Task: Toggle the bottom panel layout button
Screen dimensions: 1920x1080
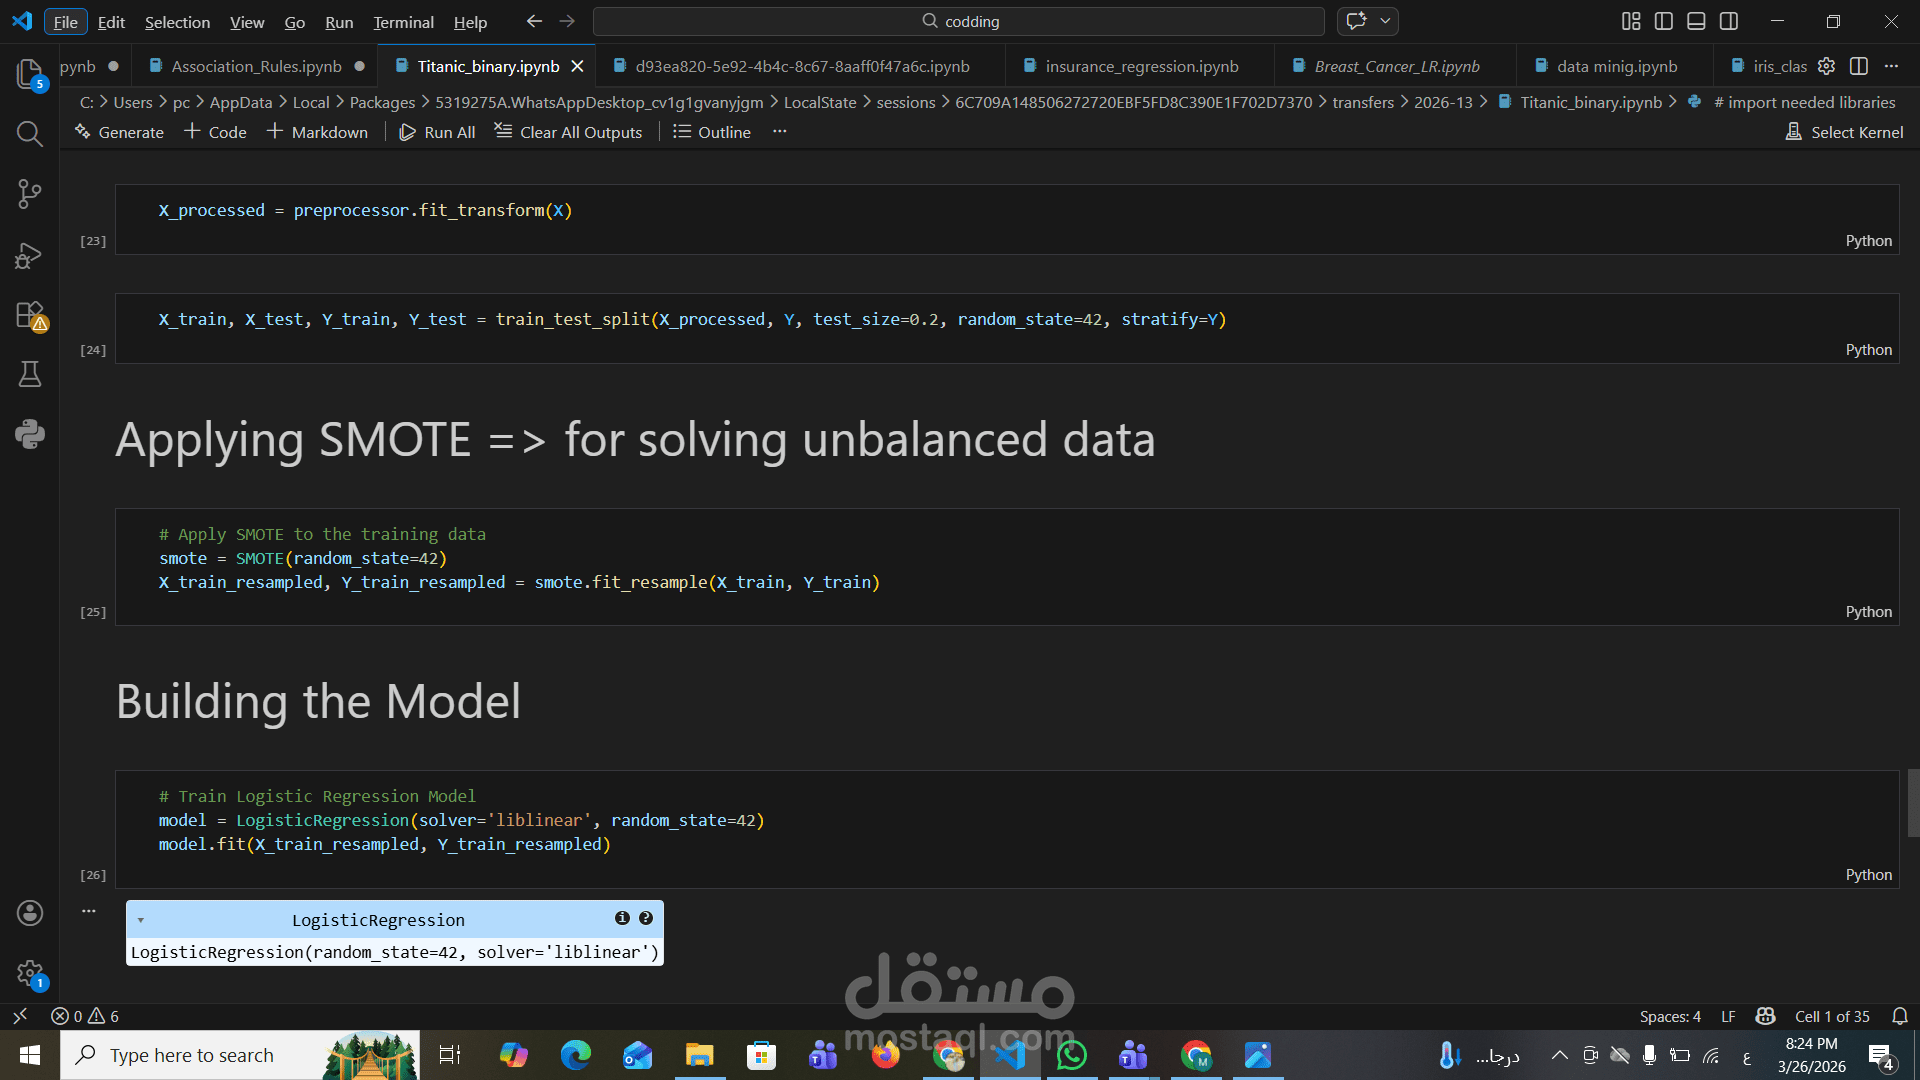Action: 1696,21
